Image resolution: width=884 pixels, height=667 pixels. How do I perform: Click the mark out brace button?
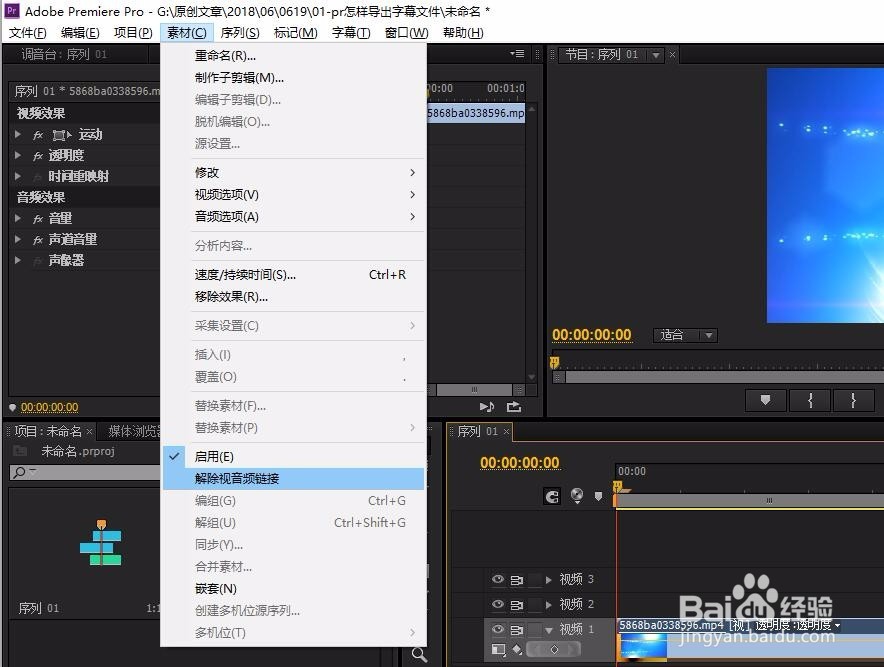click(854, 400)
